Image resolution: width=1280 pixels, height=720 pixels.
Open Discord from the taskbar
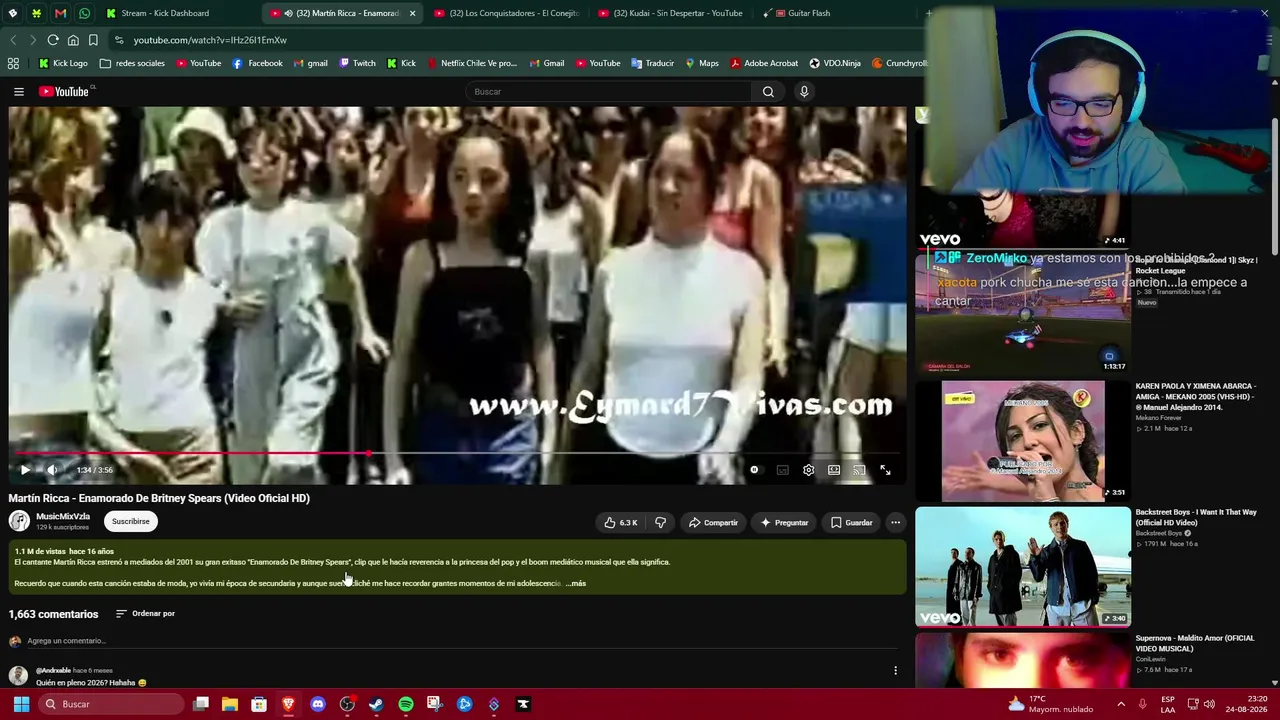[x=318, y=704]
